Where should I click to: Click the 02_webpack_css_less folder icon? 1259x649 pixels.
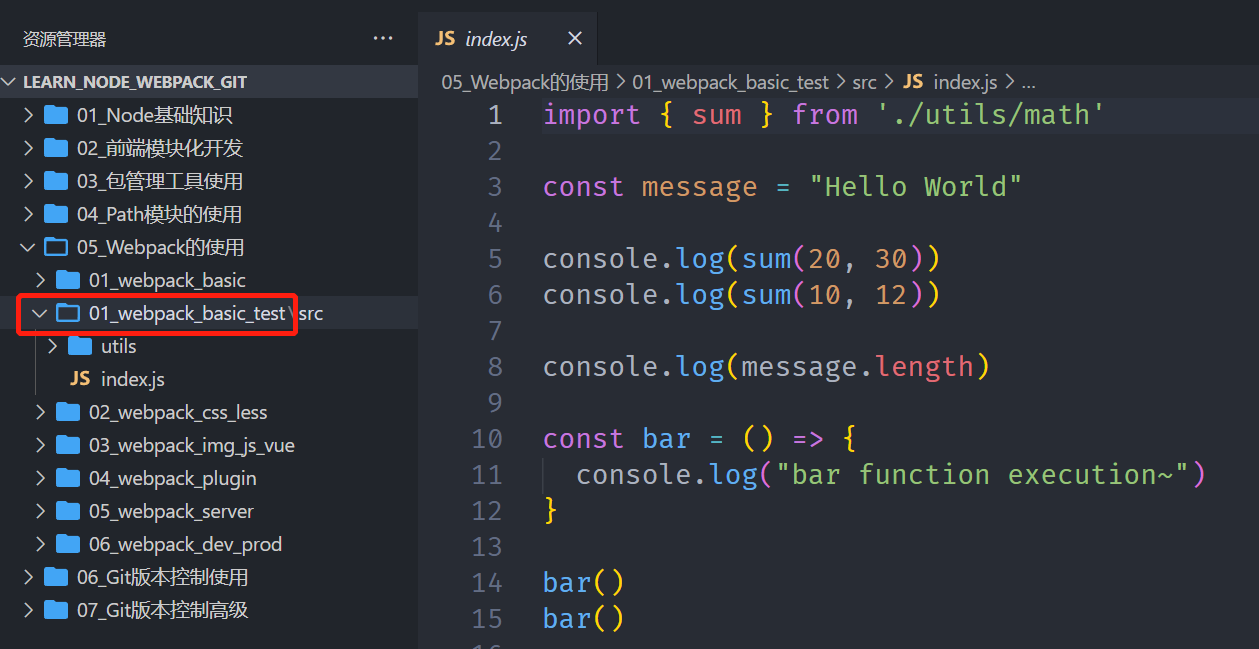coord(68,412)
